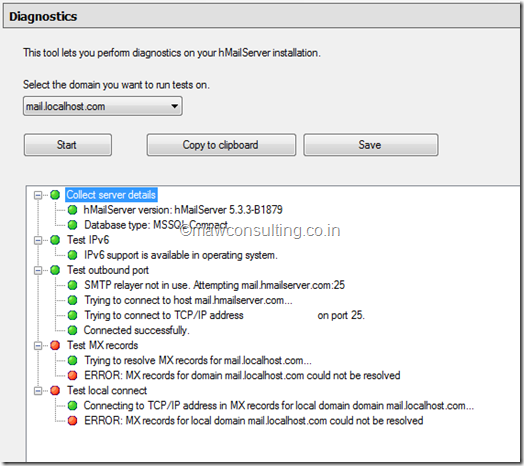Screen dimensions: 524x466
Task: Click green icon beside Trying to resolve MX records
Action: (72, 360)
